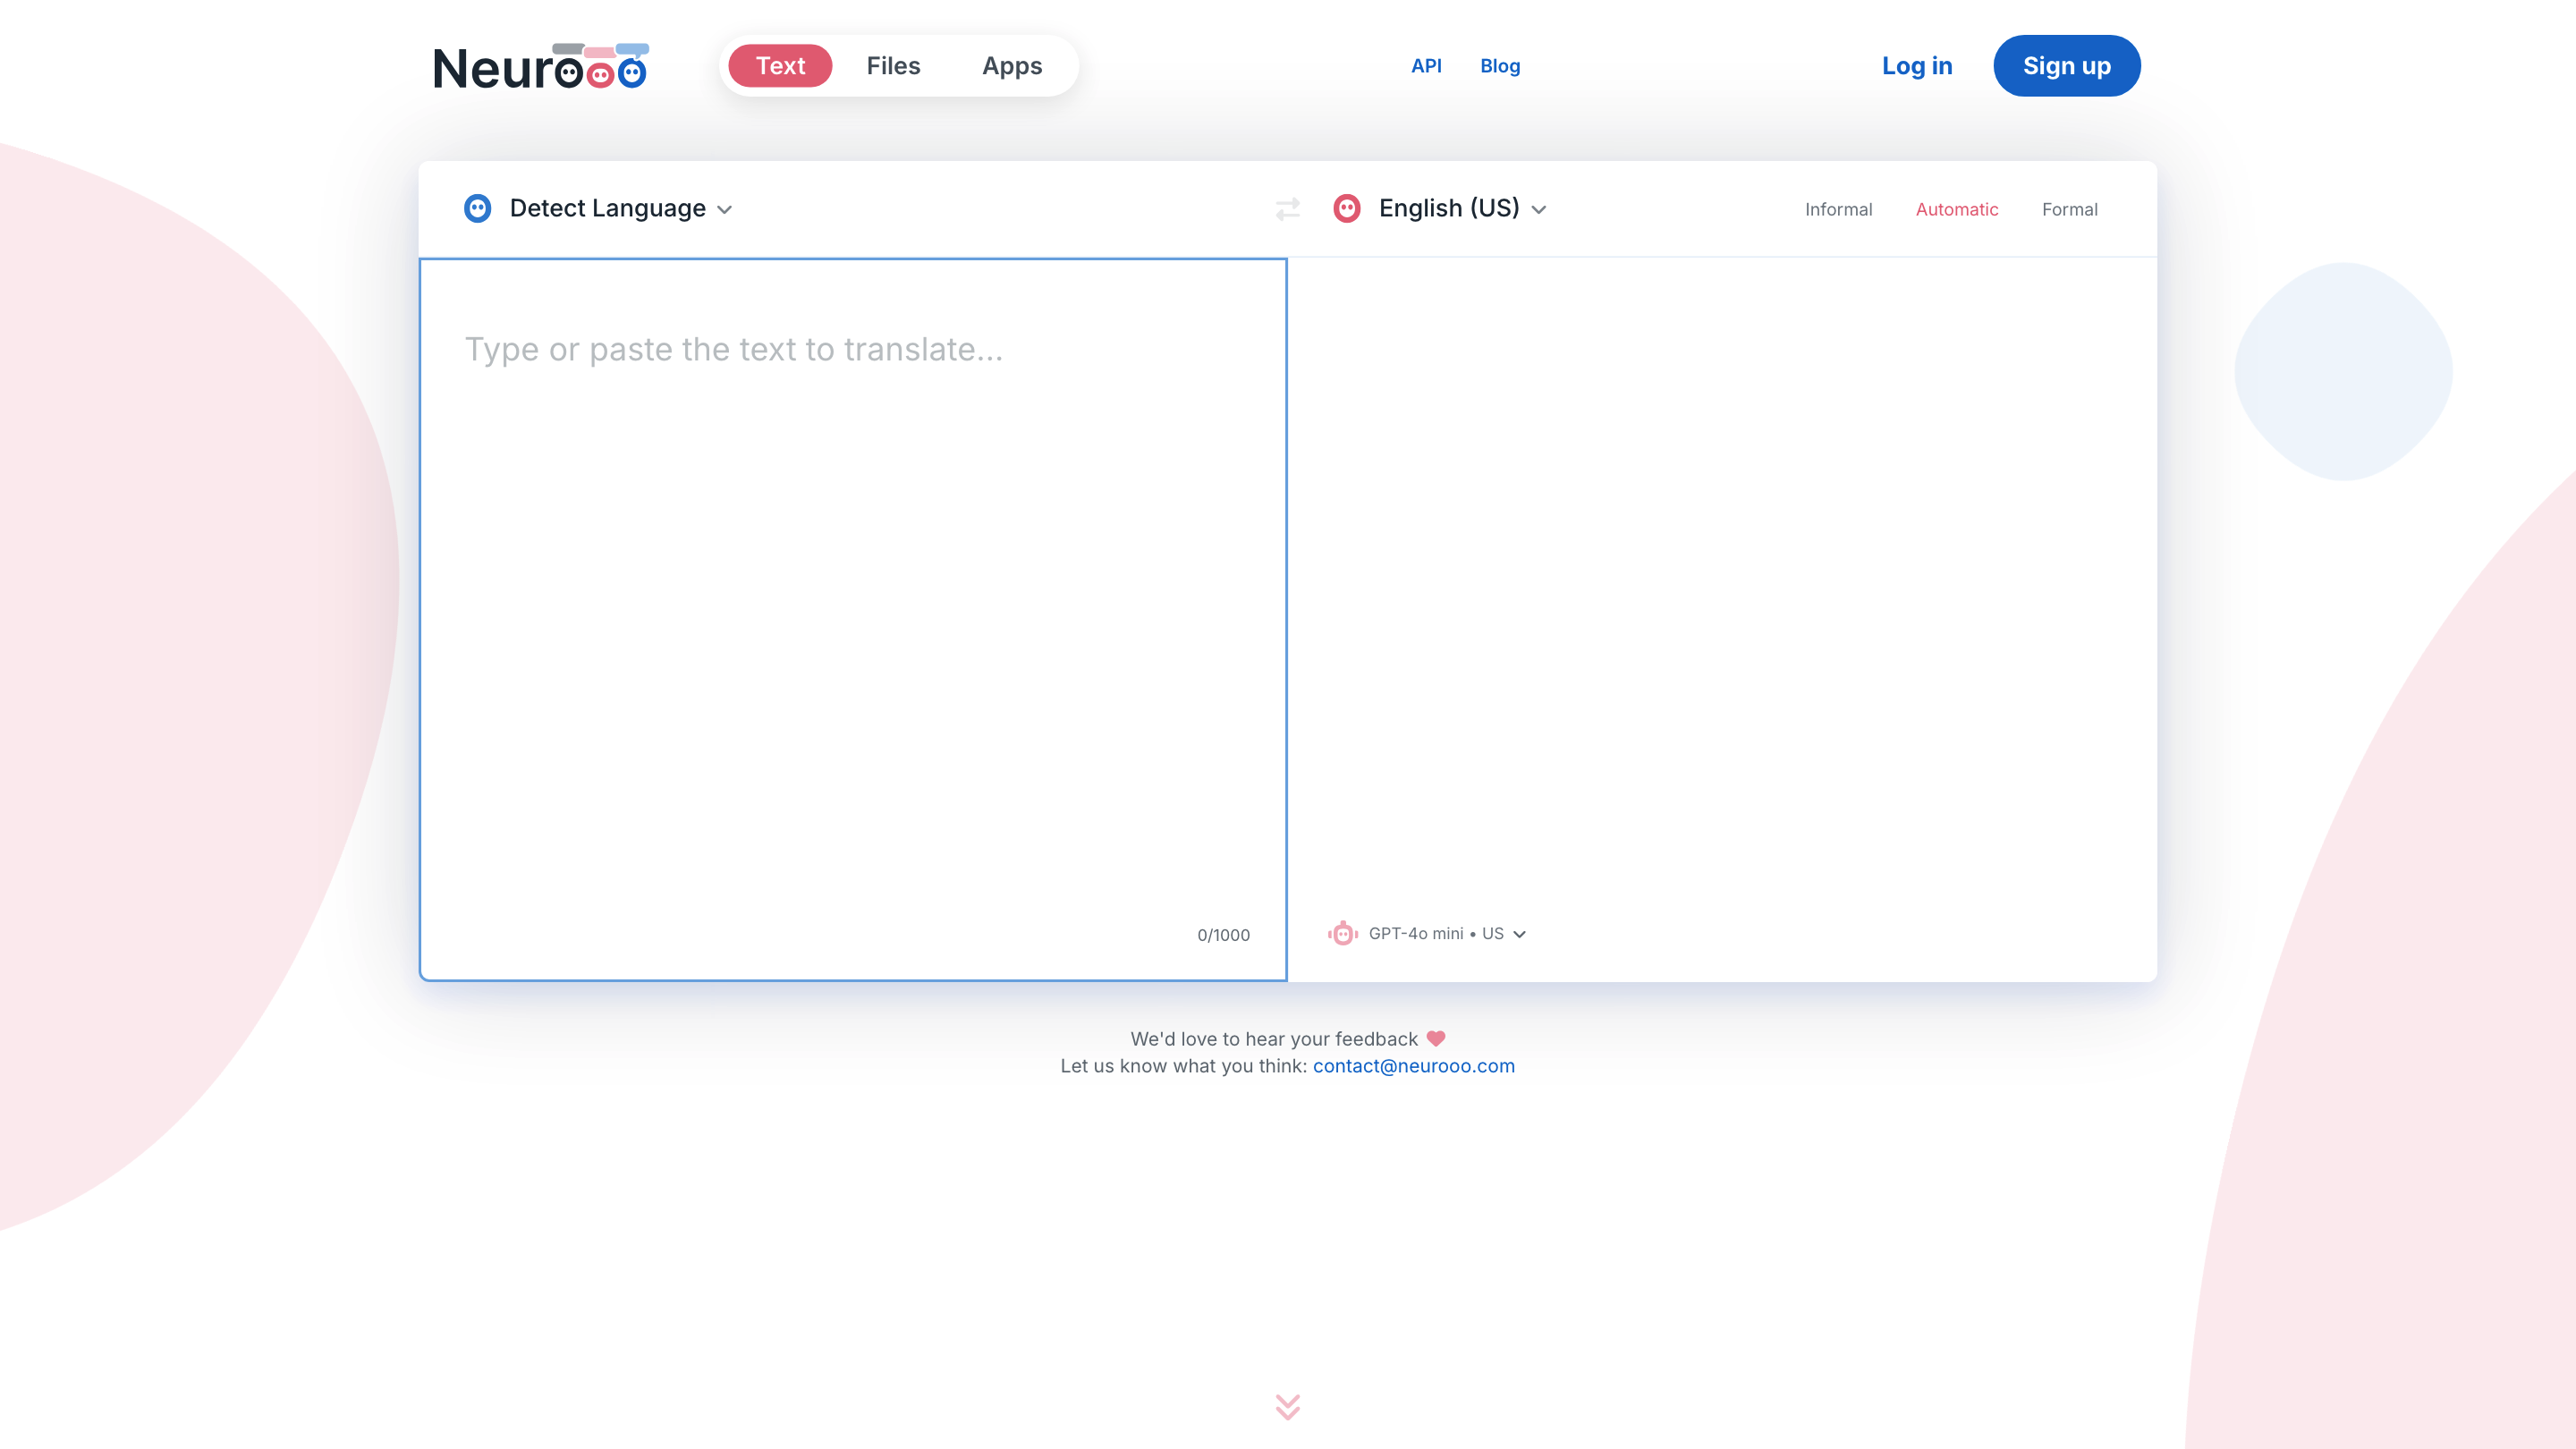
Task: Click the Sign up button
Action: [x=2066, y=66]
